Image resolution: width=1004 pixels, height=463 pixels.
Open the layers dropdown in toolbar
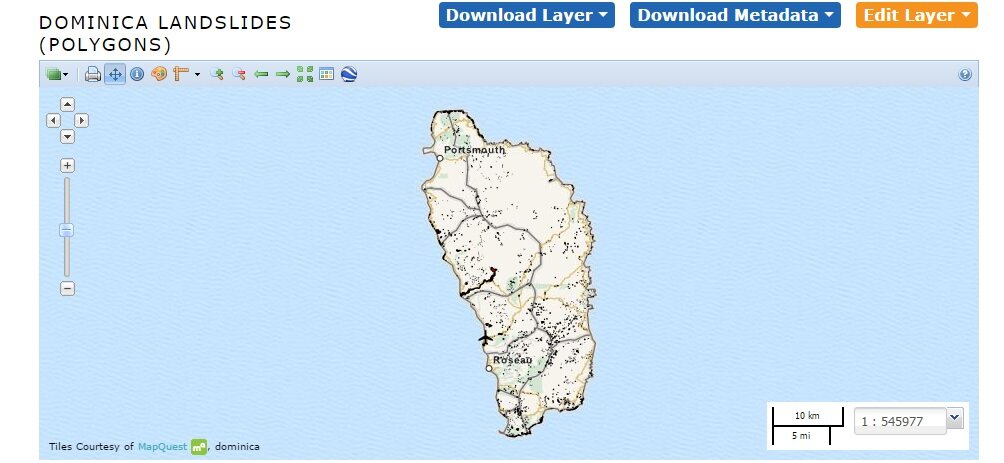pos(57,74)
